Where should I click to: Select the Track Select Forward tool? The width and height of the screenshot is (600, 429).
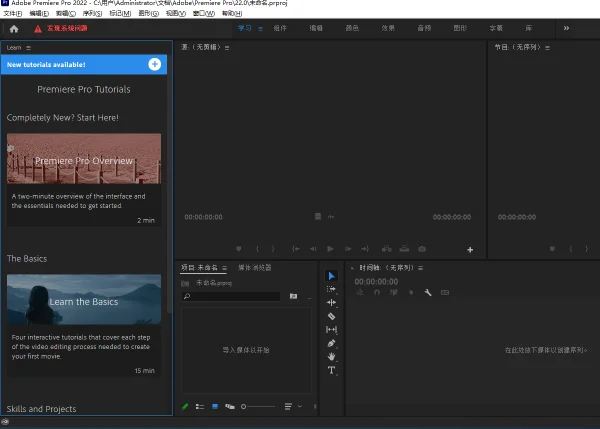coord(331,289)
